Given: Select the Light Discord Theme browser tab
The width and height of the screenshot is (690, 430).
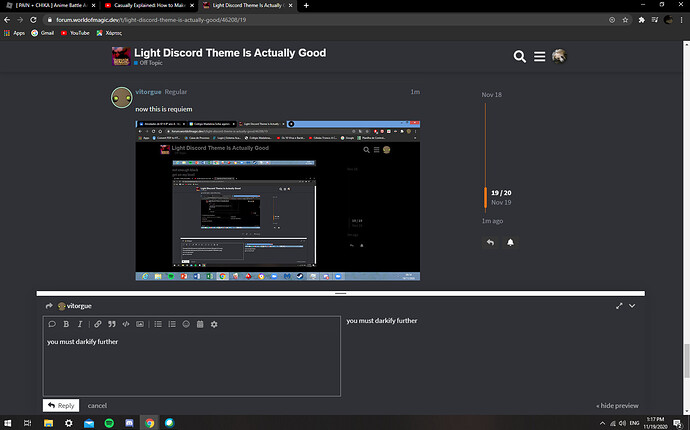Looking at the screenshot, I should click(248, 6).
